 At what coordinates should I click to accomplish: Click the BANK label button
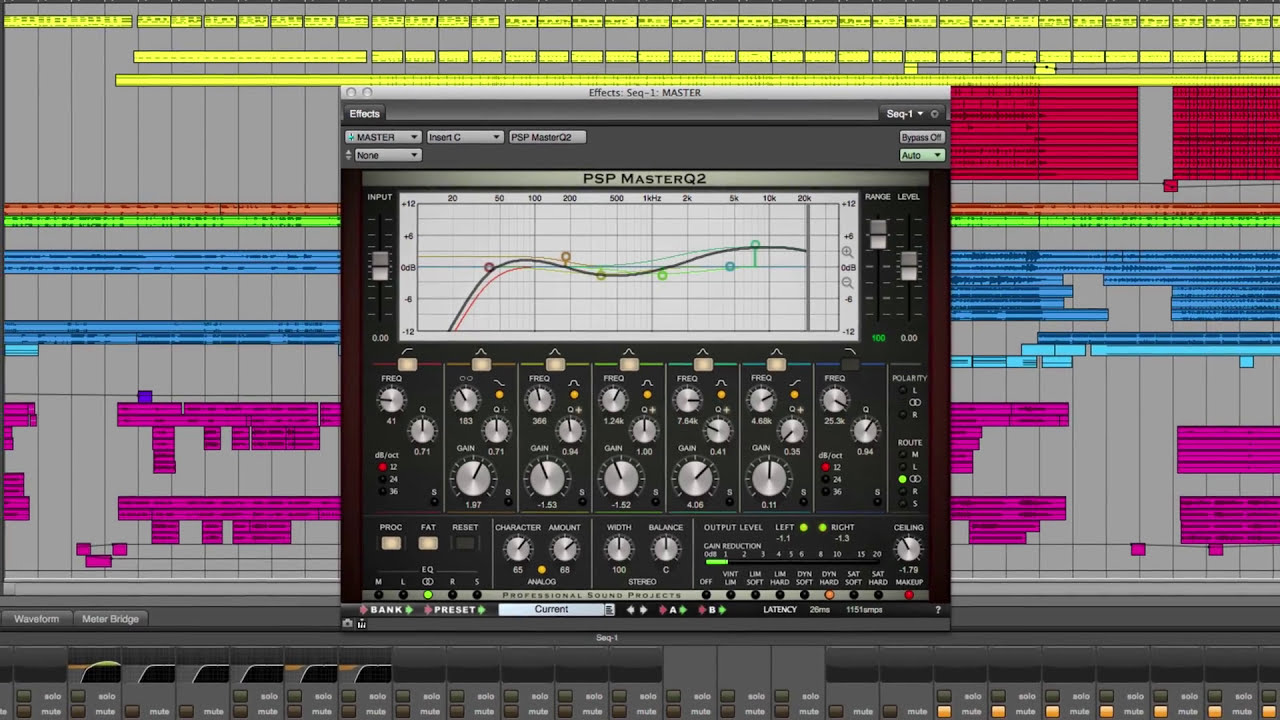(386, 610)
